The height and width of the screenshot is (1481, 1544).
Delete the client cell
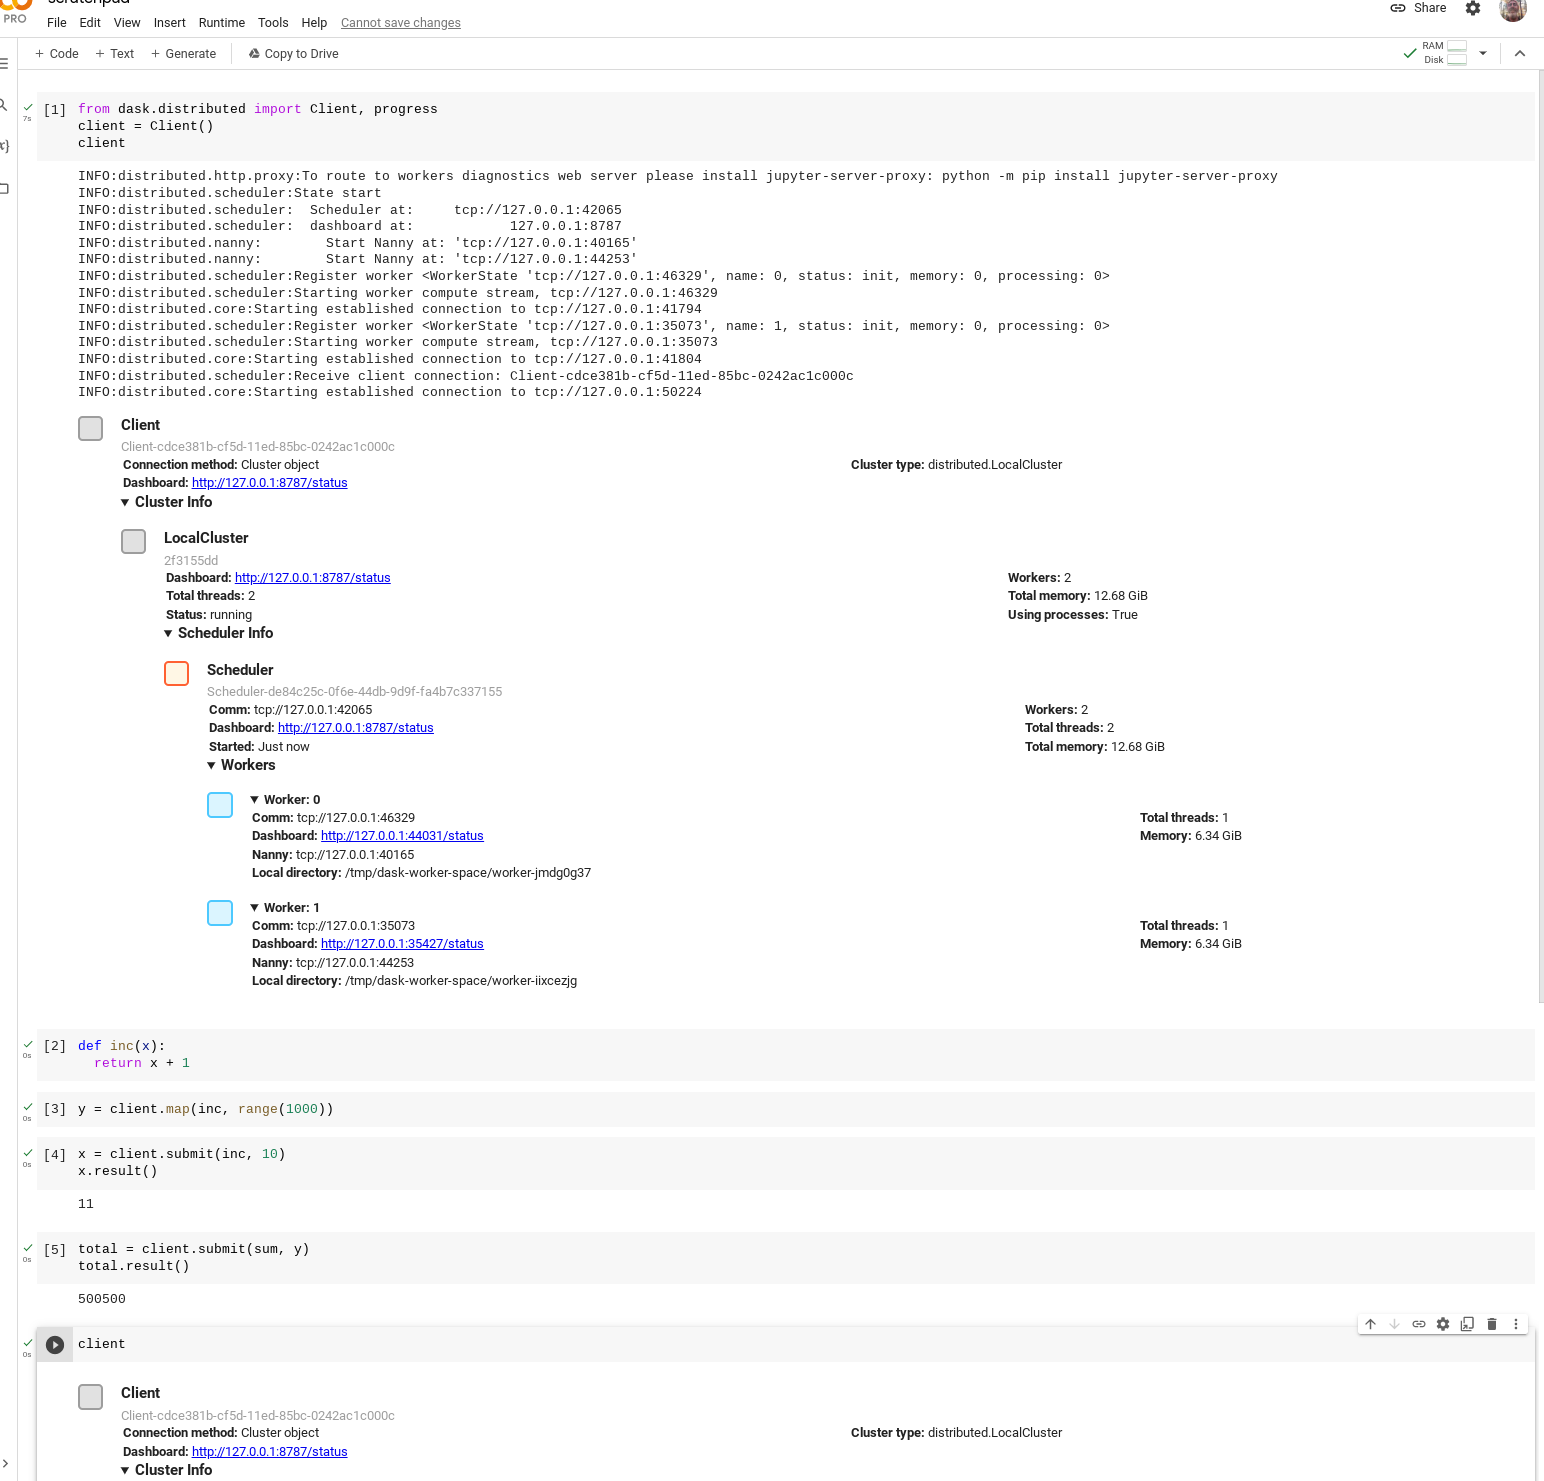1491,1323
